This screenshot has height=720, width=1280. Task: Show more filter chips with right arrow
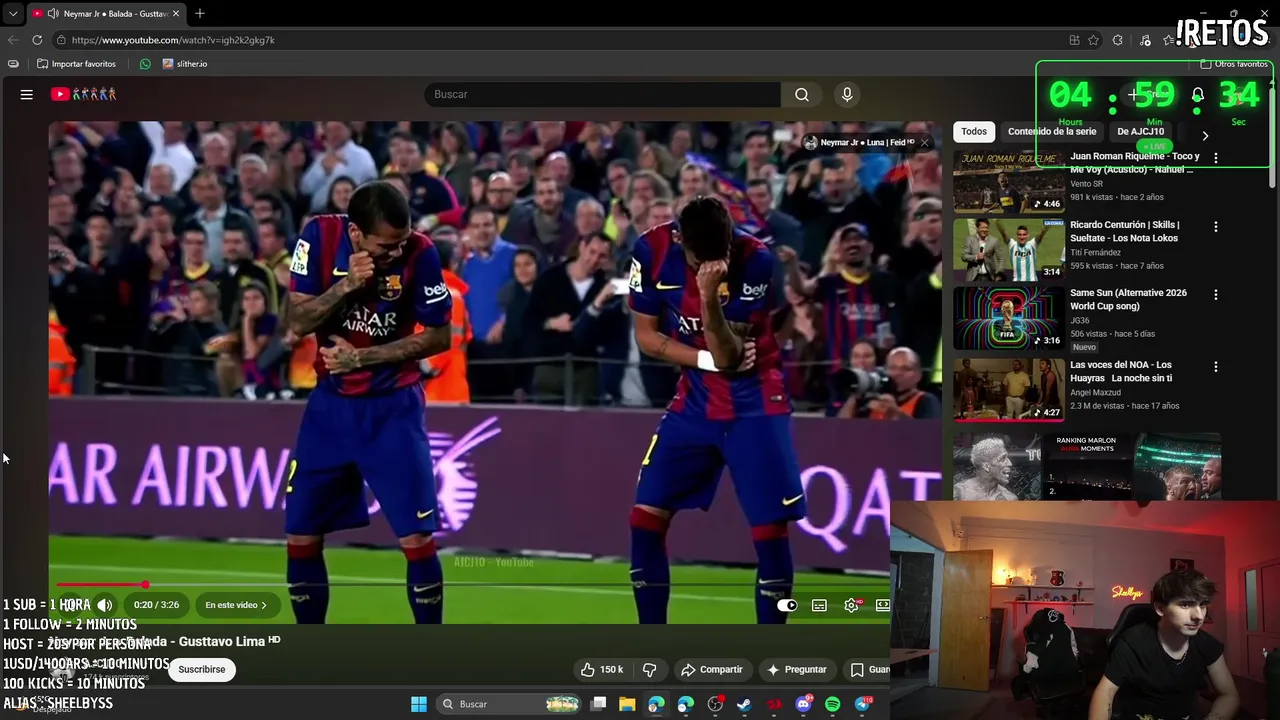click(1205, 136)
